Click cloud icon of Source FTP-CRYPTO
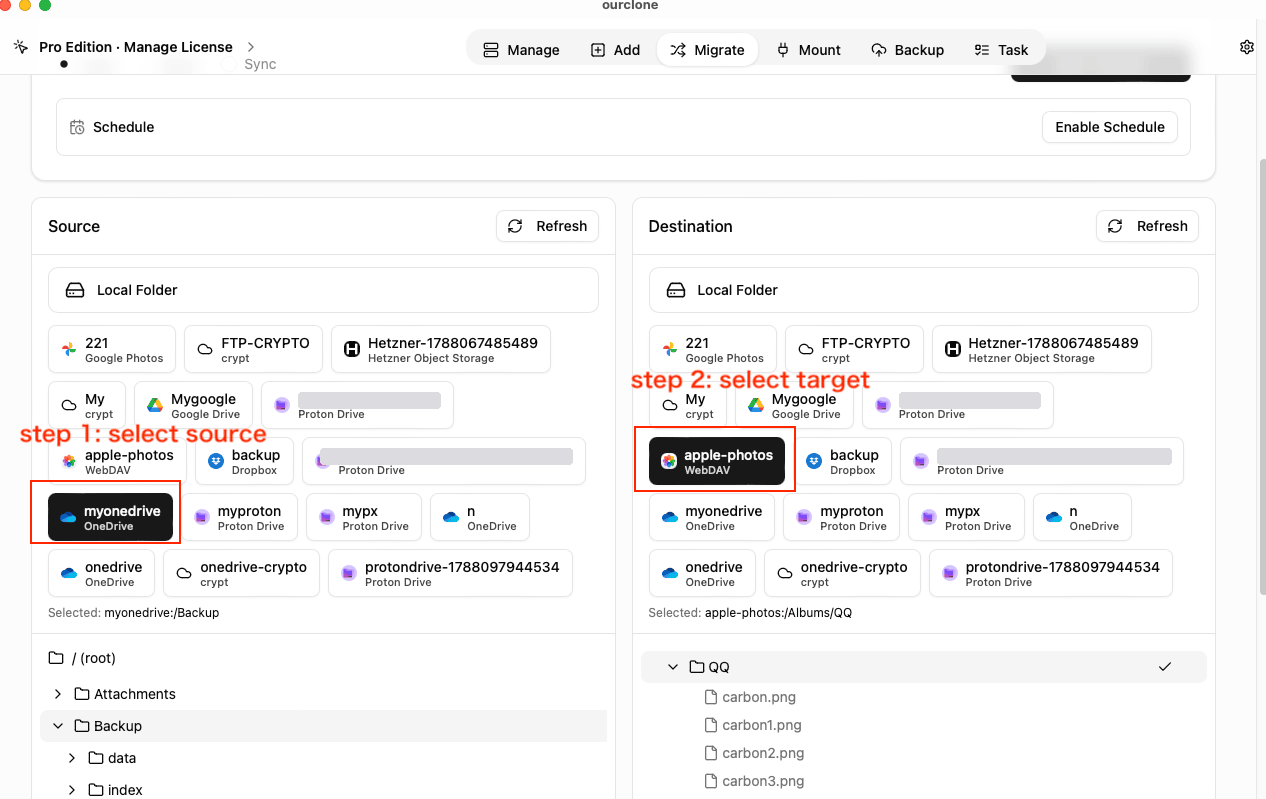The height and width of the screenshot is (799, 1266). click(205, 349)
